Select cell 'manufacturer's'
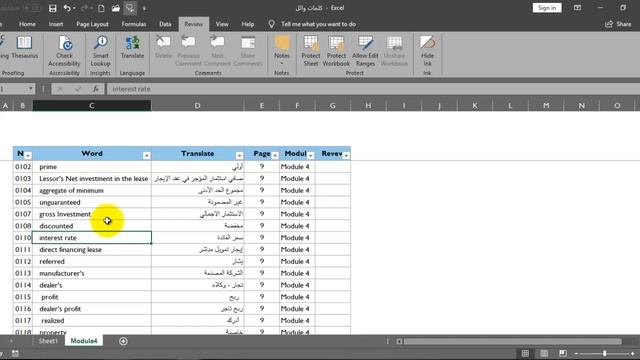This screenshot has height=360, width=640. coord(92,273)
